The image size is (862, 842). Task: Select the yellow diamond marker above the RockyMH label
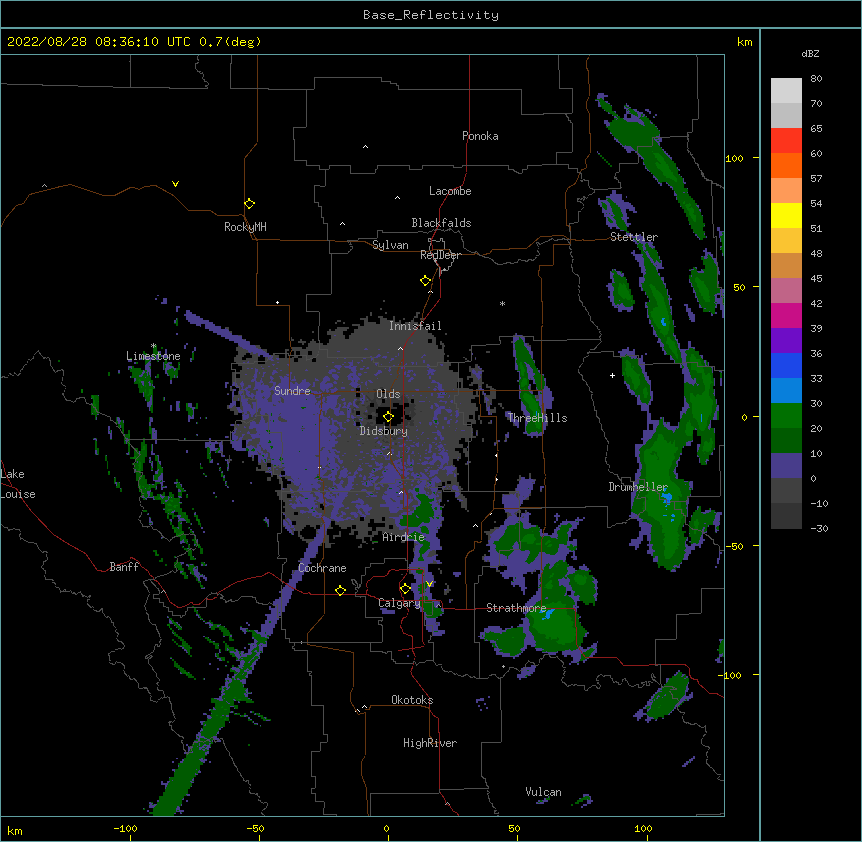(249, 204)
